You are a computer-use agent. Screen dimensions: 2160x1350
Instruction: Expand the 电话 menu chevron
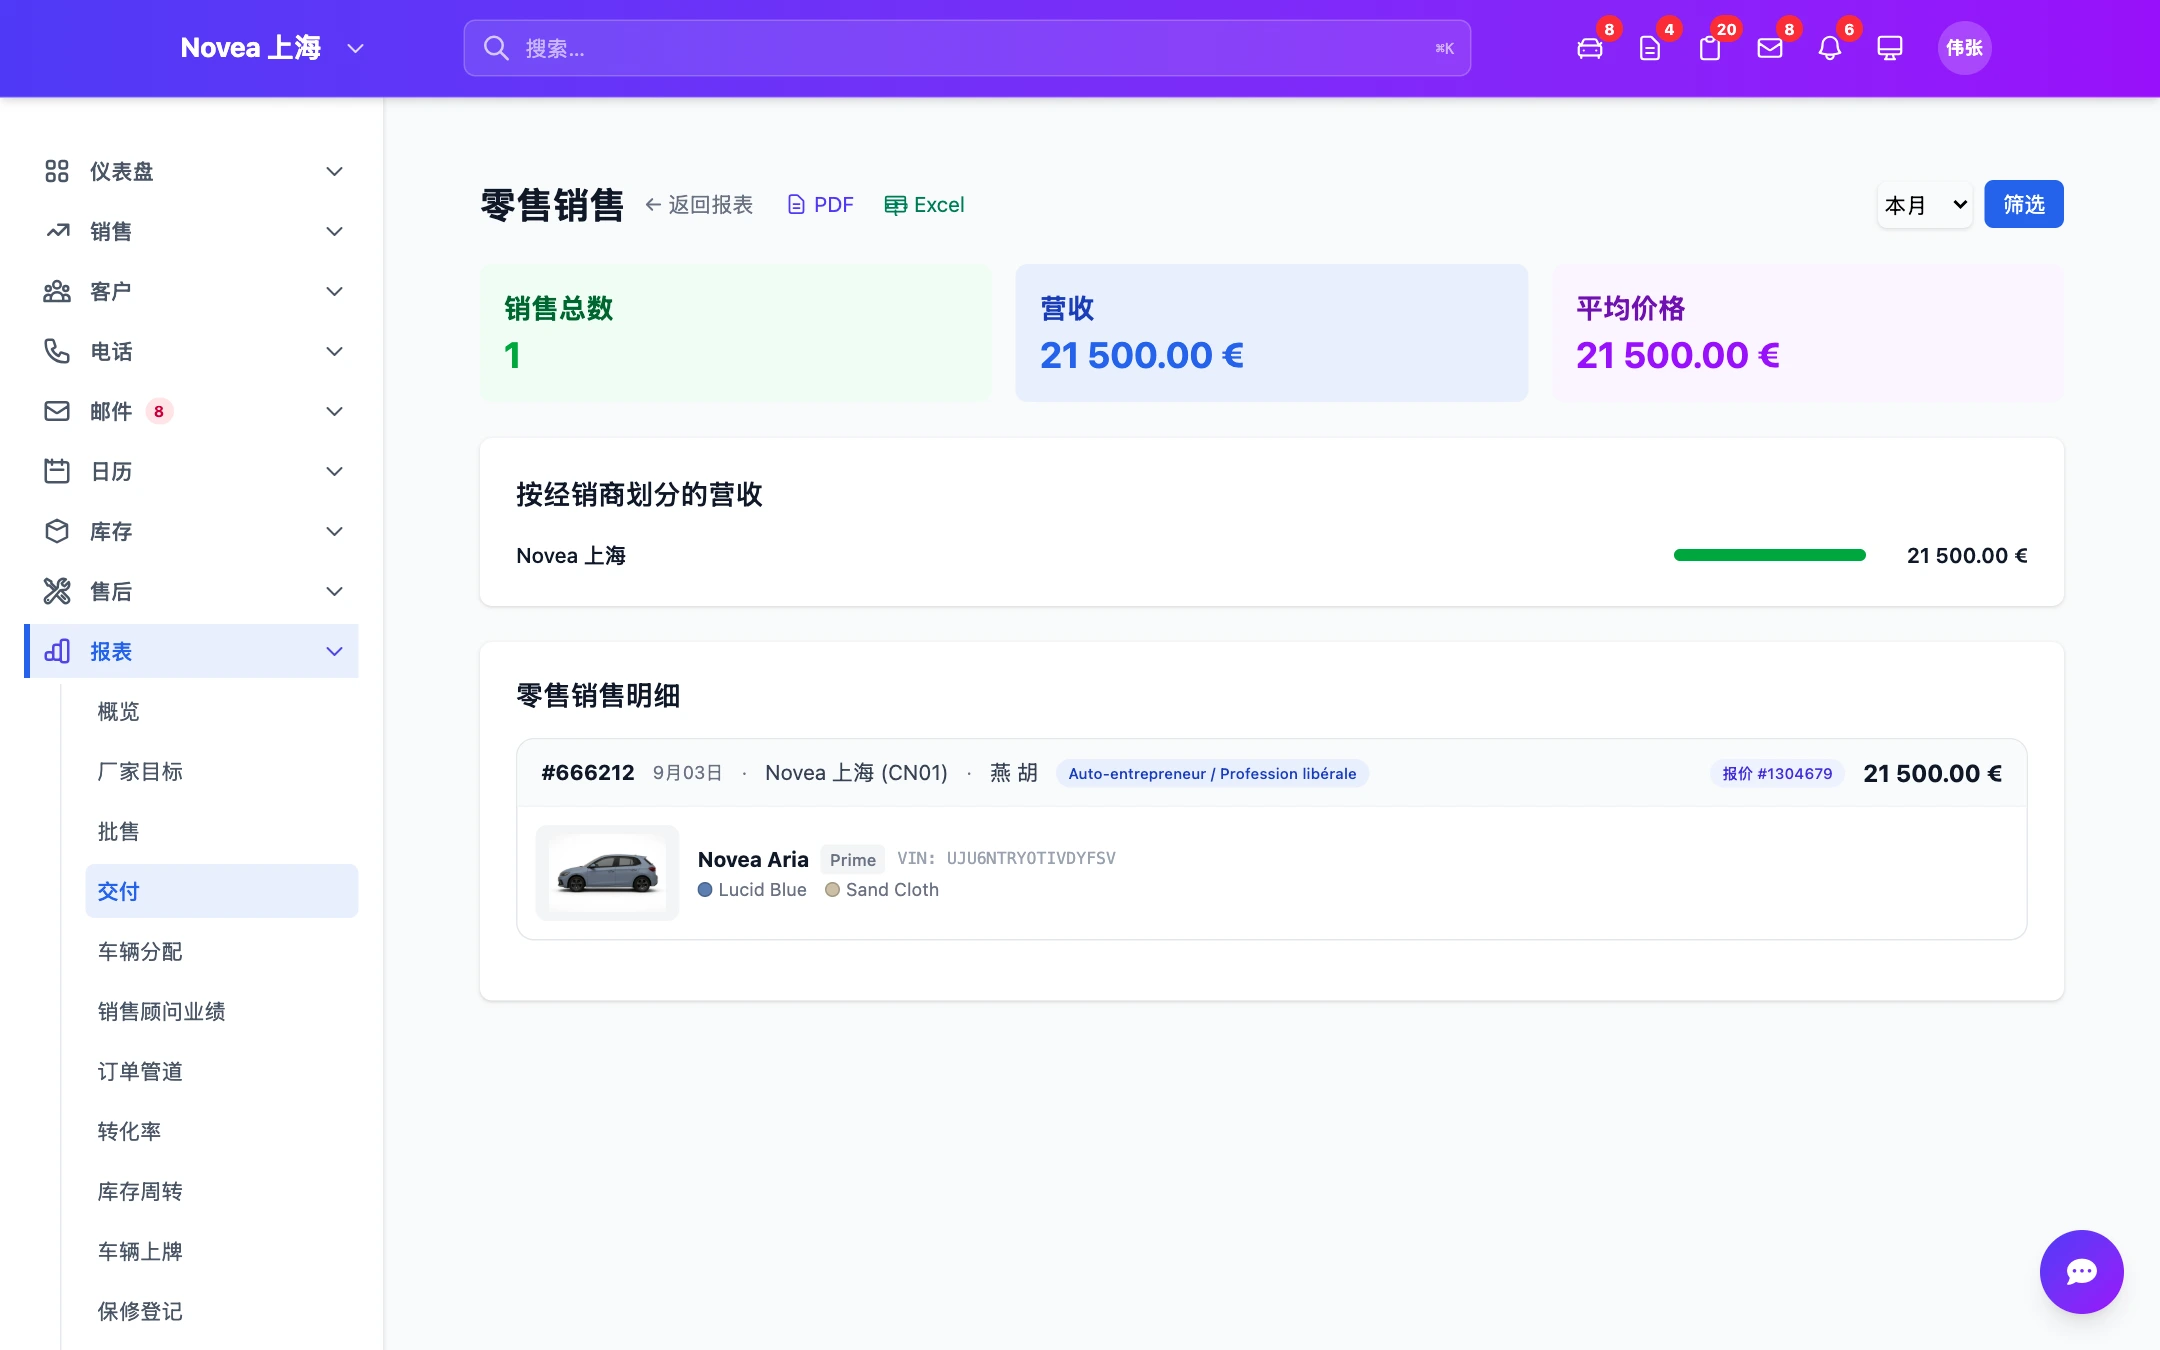(335, 351)
